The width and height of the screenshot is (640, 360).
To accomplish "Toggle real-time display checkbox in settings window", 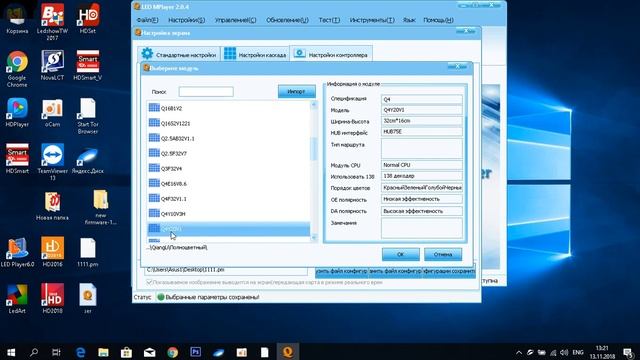I will point(149,282).
